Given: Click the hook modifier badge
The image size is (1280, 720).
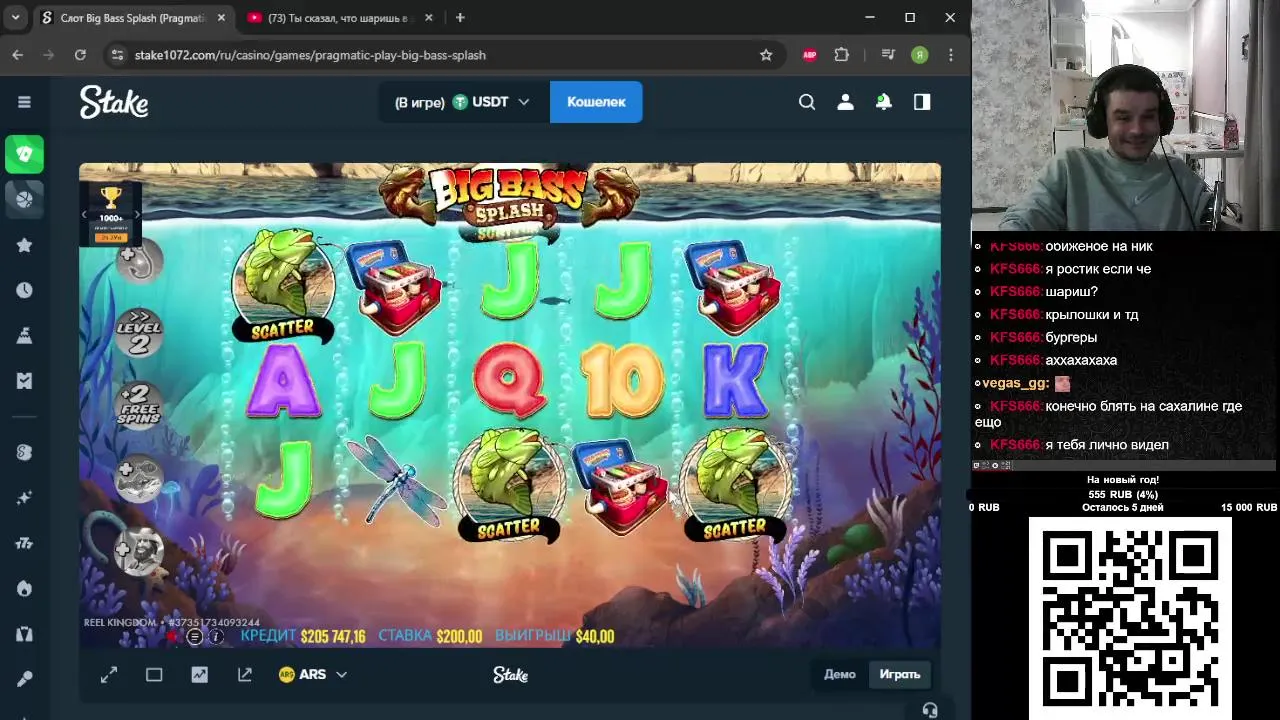Looking at the screenshot, I should point(139,262).
